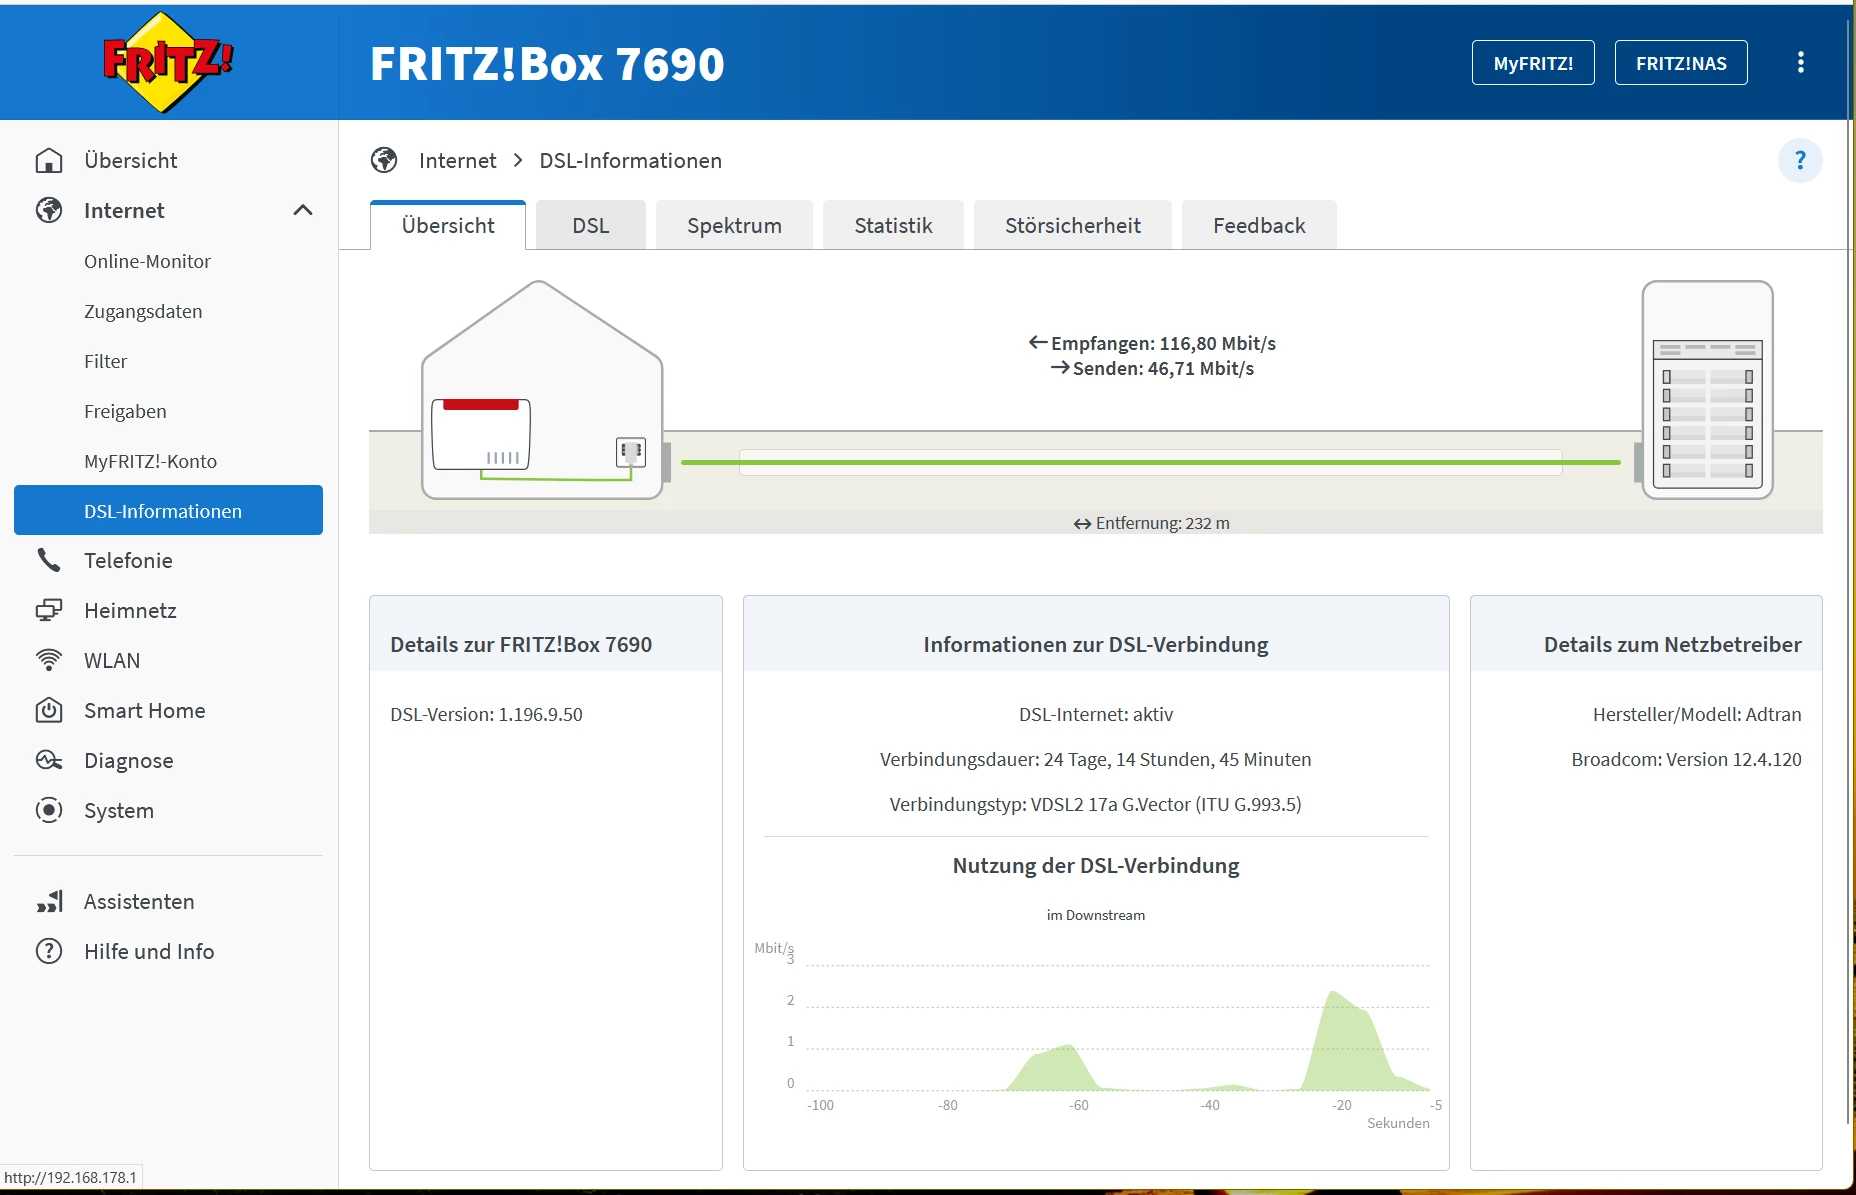The height and width of the screenshot is (1195, 1856).
Task: Open the FRITZ!NAS button
Action: 1681,63
